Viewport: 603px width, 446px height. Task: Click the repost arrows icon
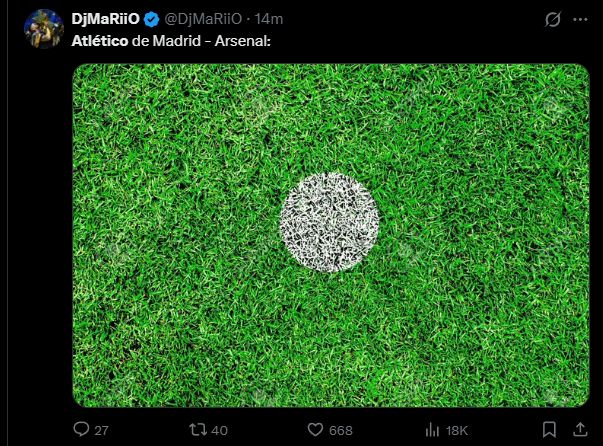[x=198, y=429]
